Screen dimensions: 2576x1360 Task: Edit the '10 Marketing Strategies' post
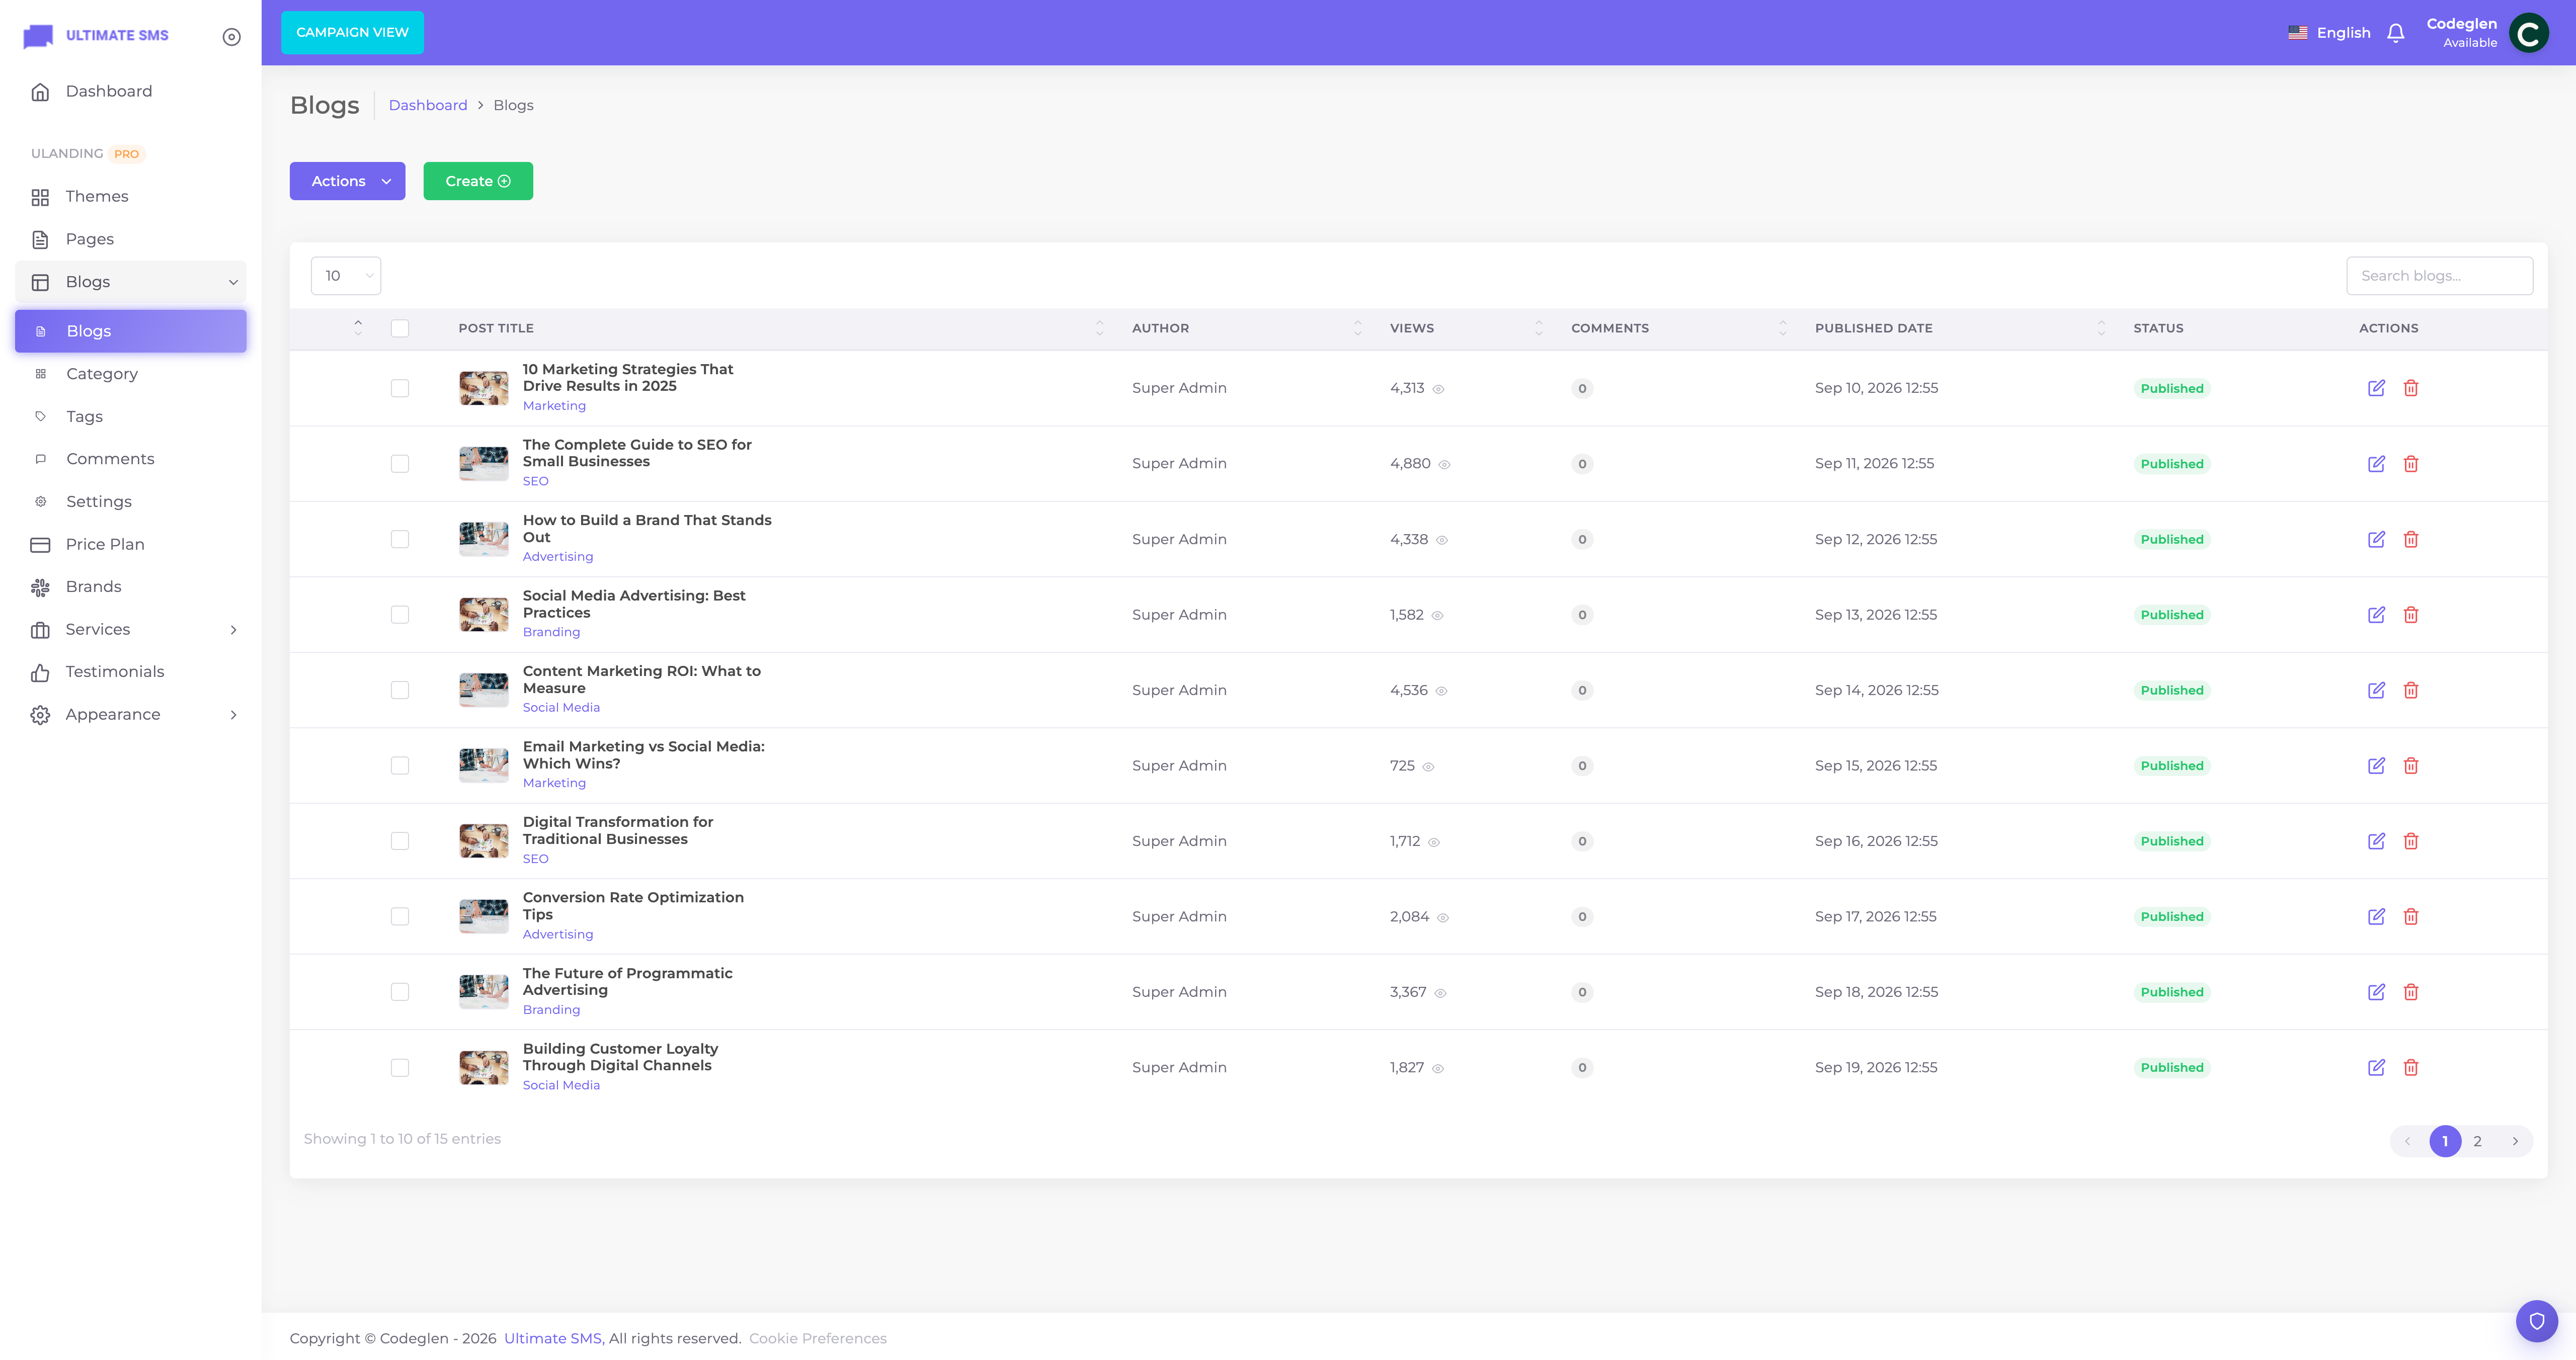click(x=2376, y=388)
